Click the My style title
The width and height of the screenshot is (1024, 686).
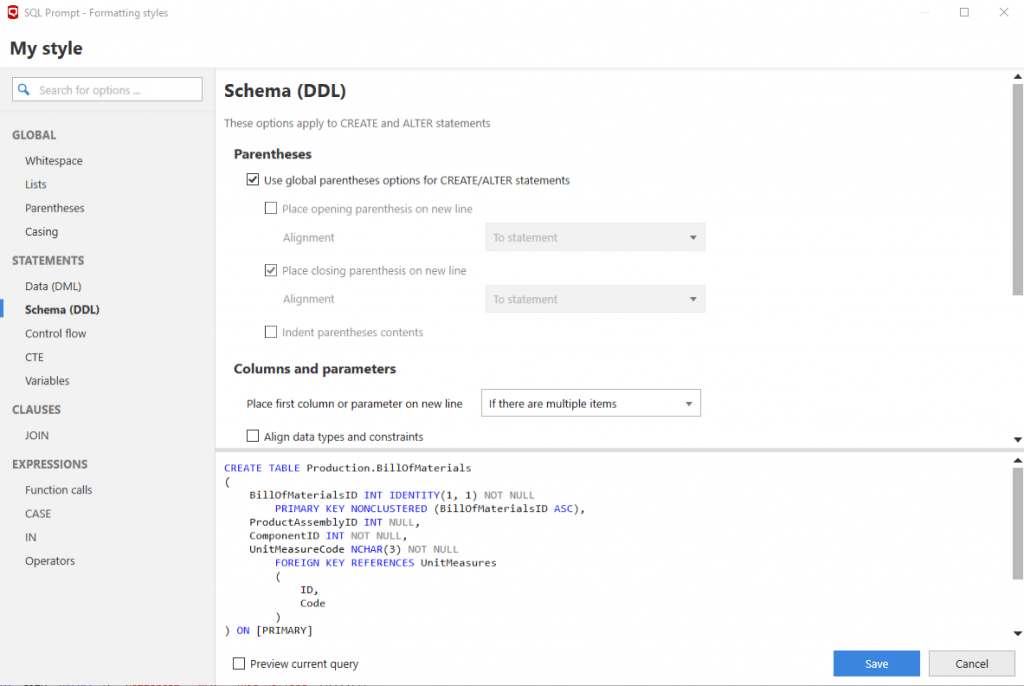46,48
